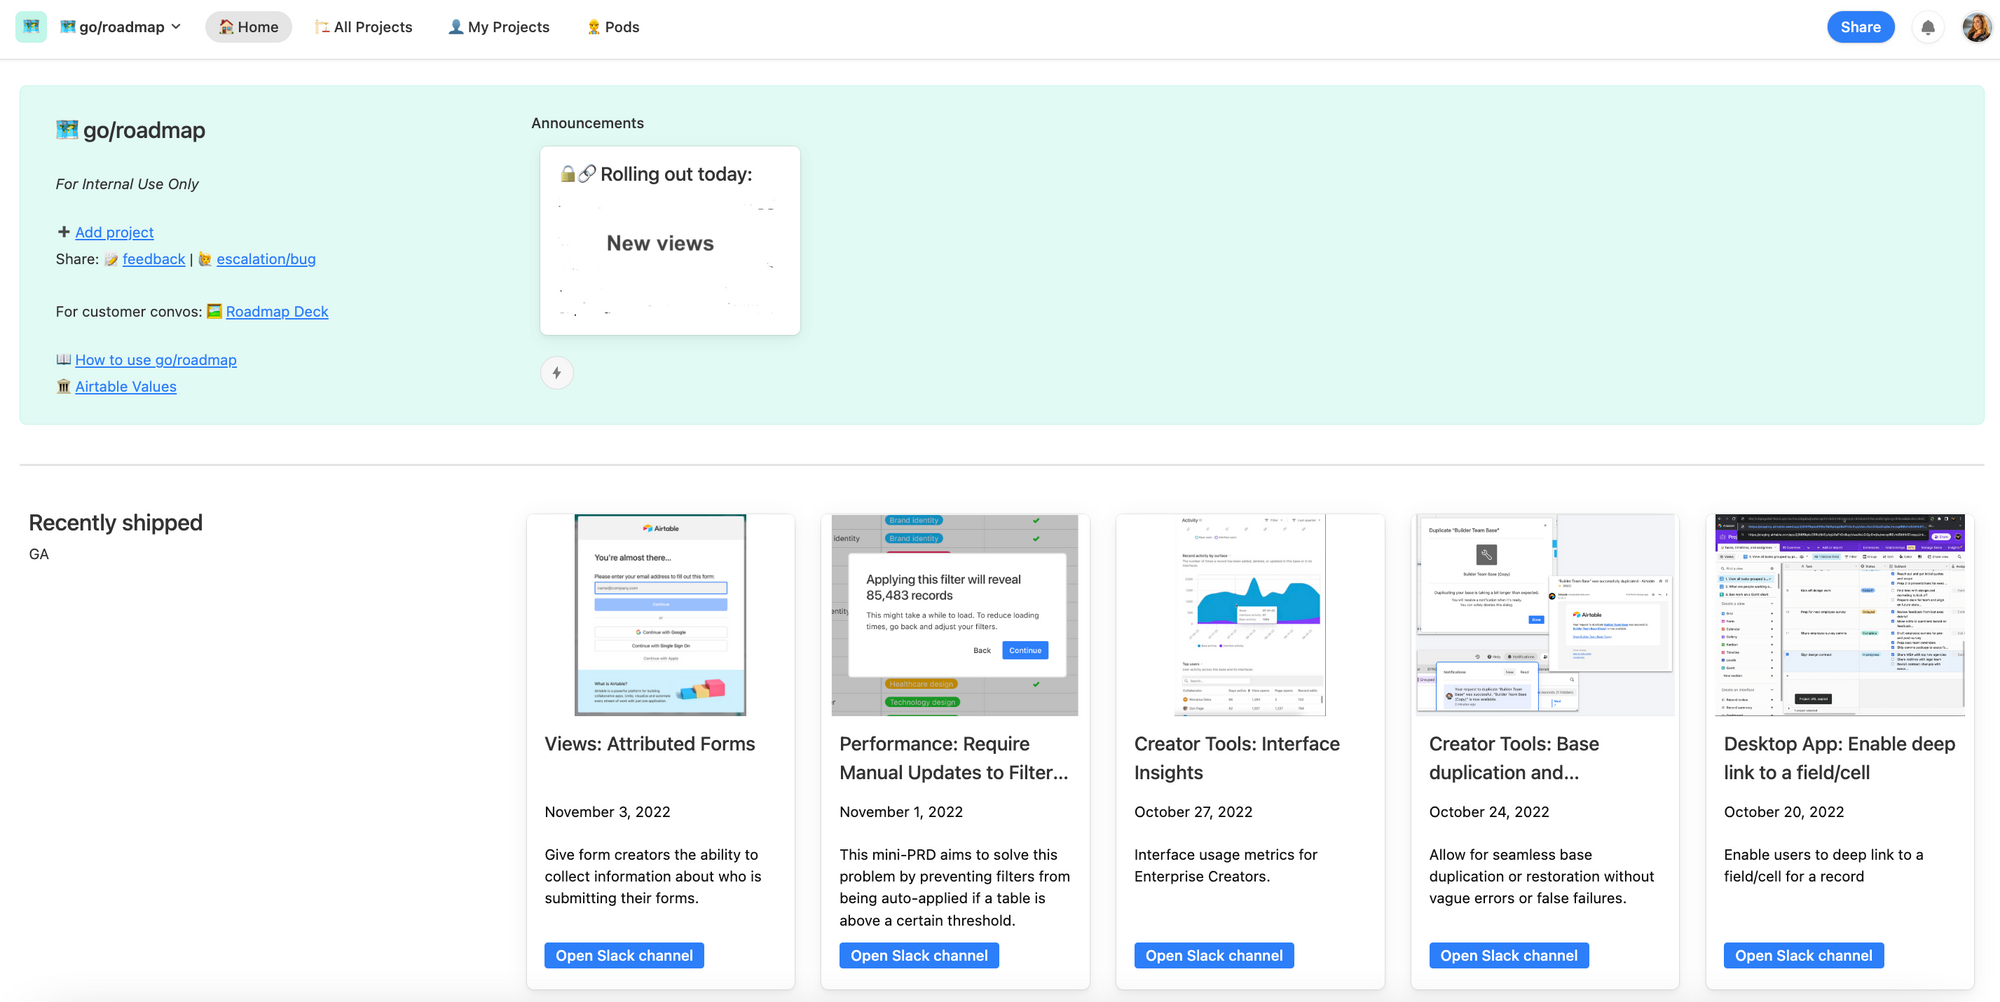Click the Creator Tools: Base duplication title
The height and width of the screenshot is (1002, 2000).
click(1514, 758)
